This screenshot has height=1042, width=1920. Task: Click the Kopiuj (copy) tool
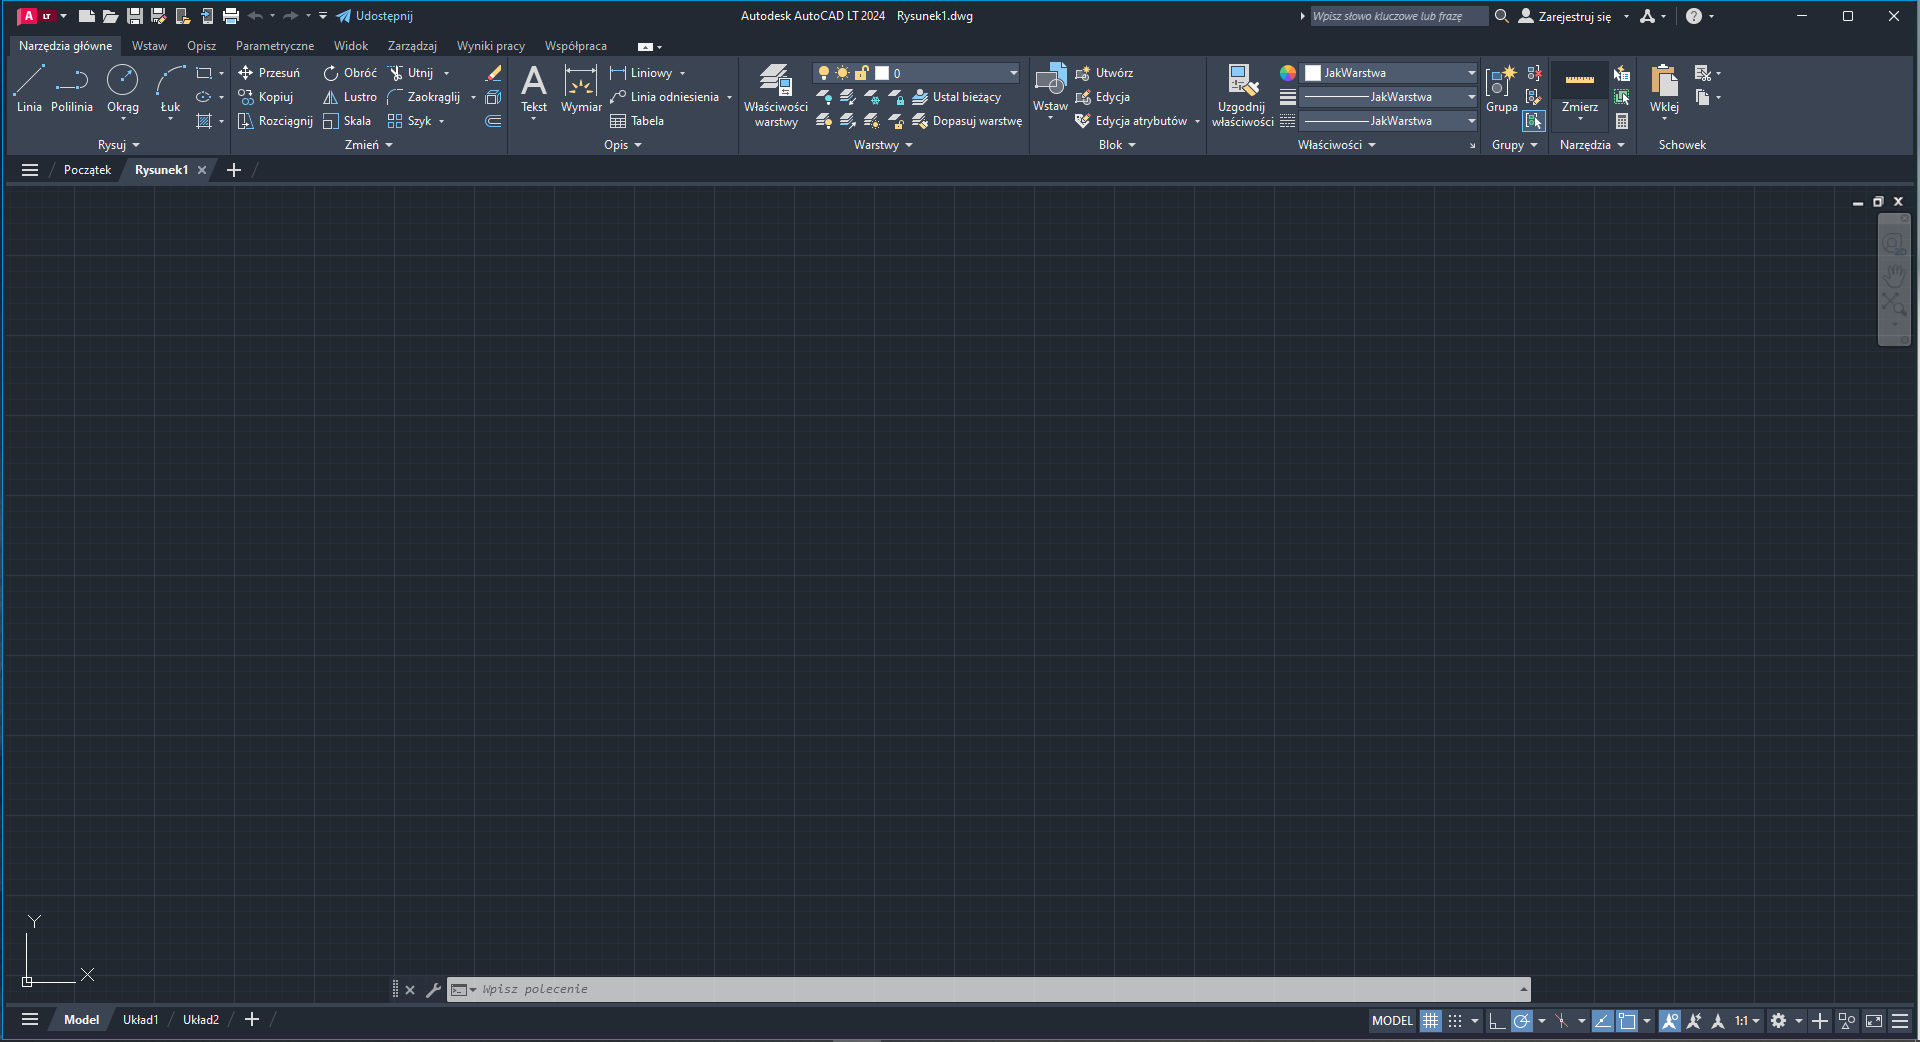click(266, 97)
